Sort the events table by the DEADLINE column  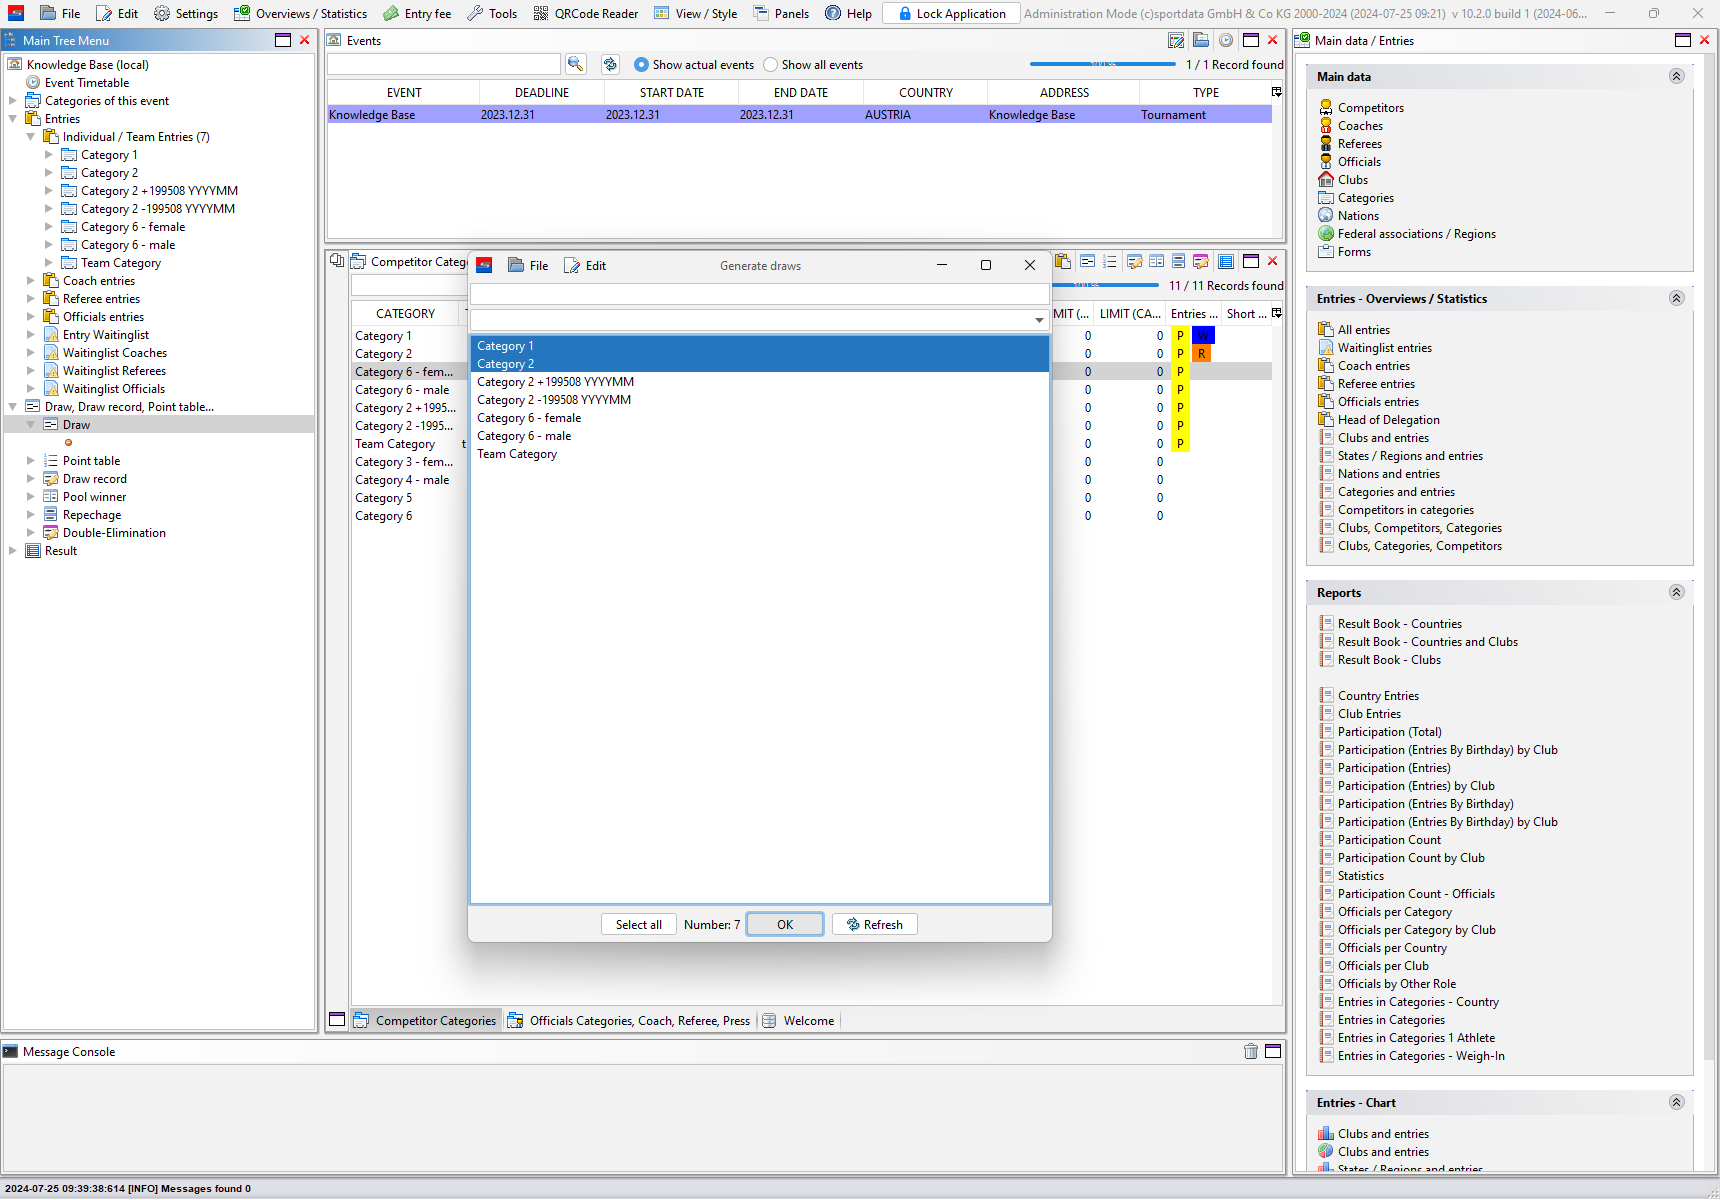coord(541,92)
